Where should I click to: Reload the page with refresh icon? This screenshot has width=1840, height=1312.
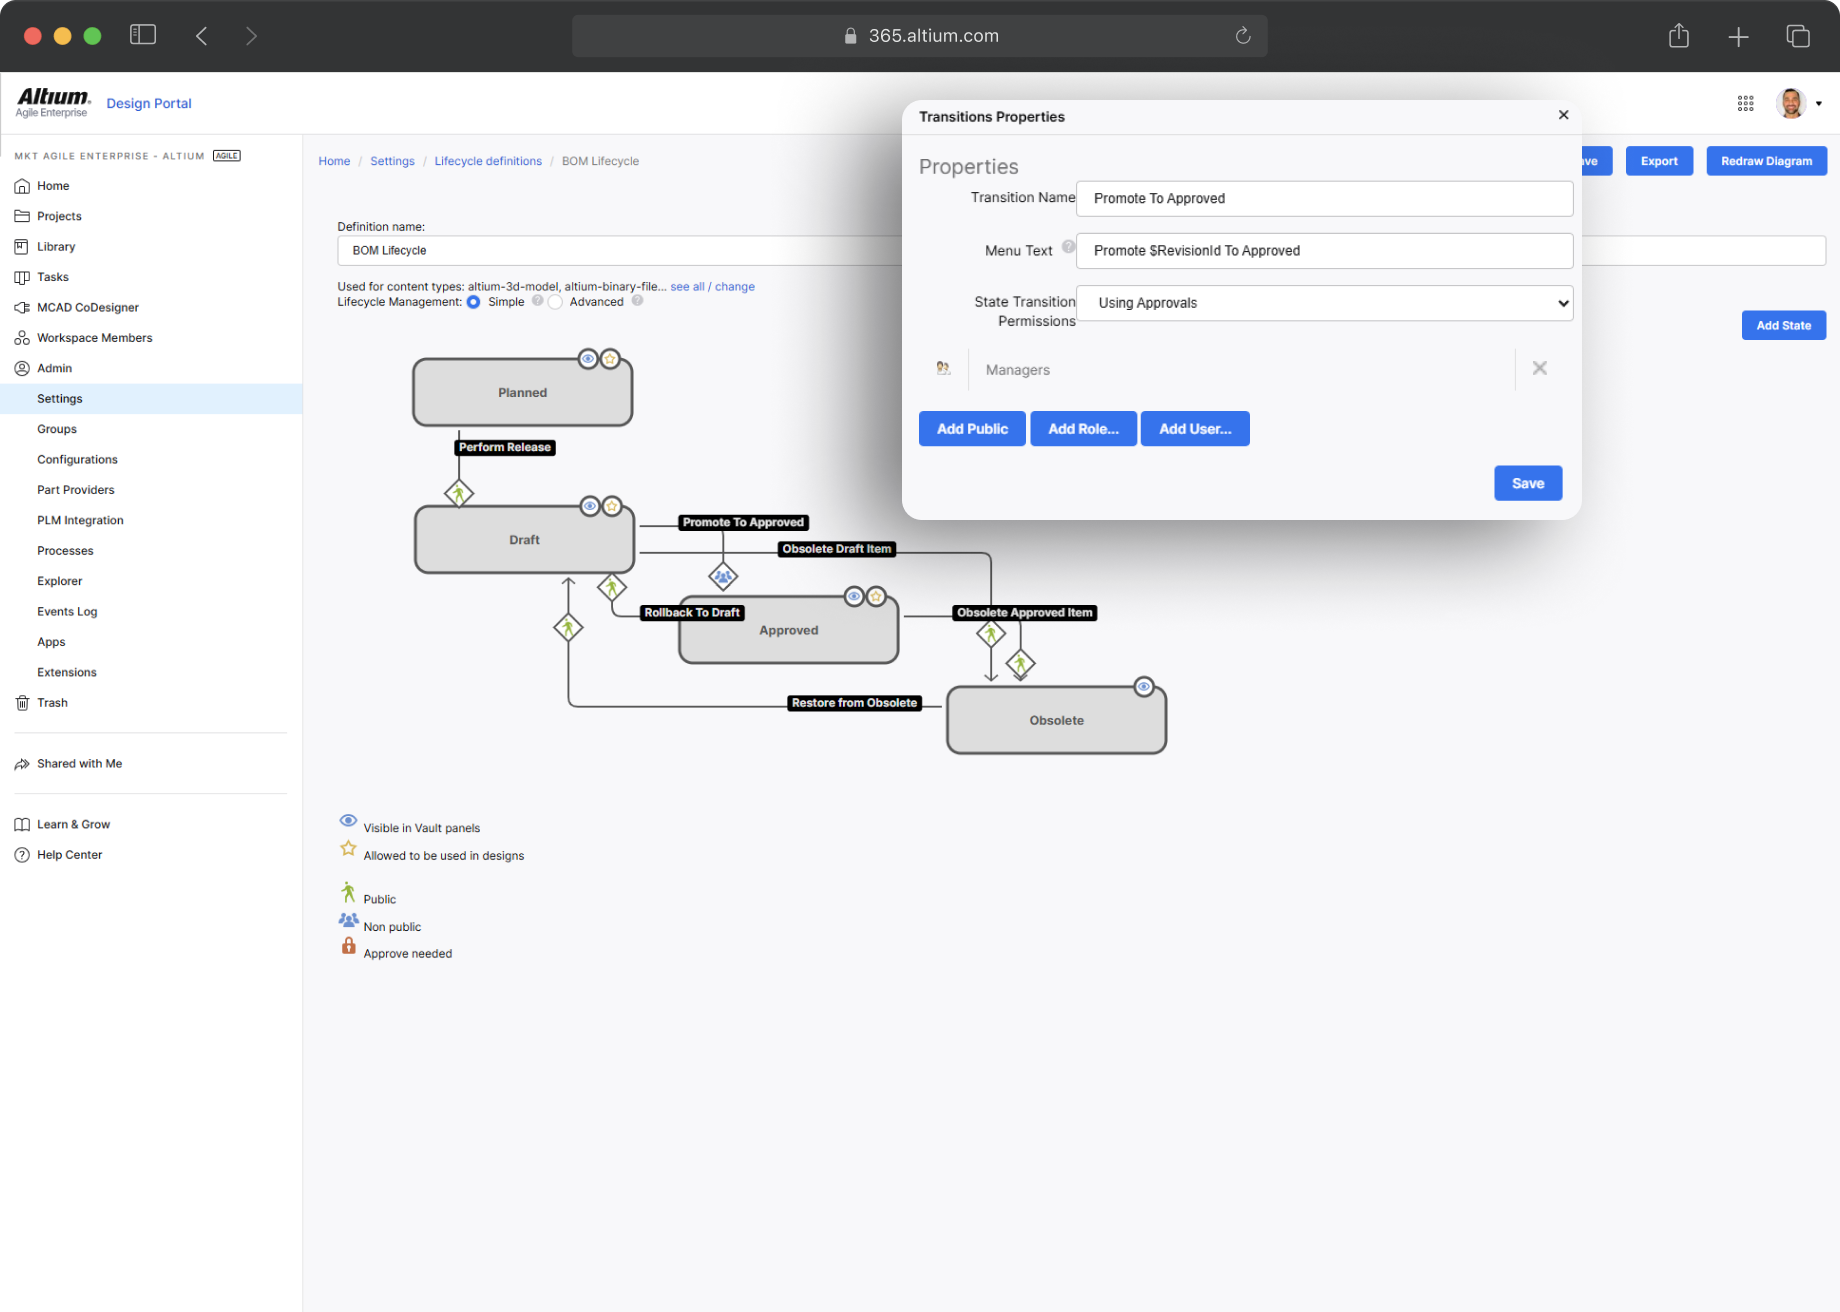[x=1243, y=36]
